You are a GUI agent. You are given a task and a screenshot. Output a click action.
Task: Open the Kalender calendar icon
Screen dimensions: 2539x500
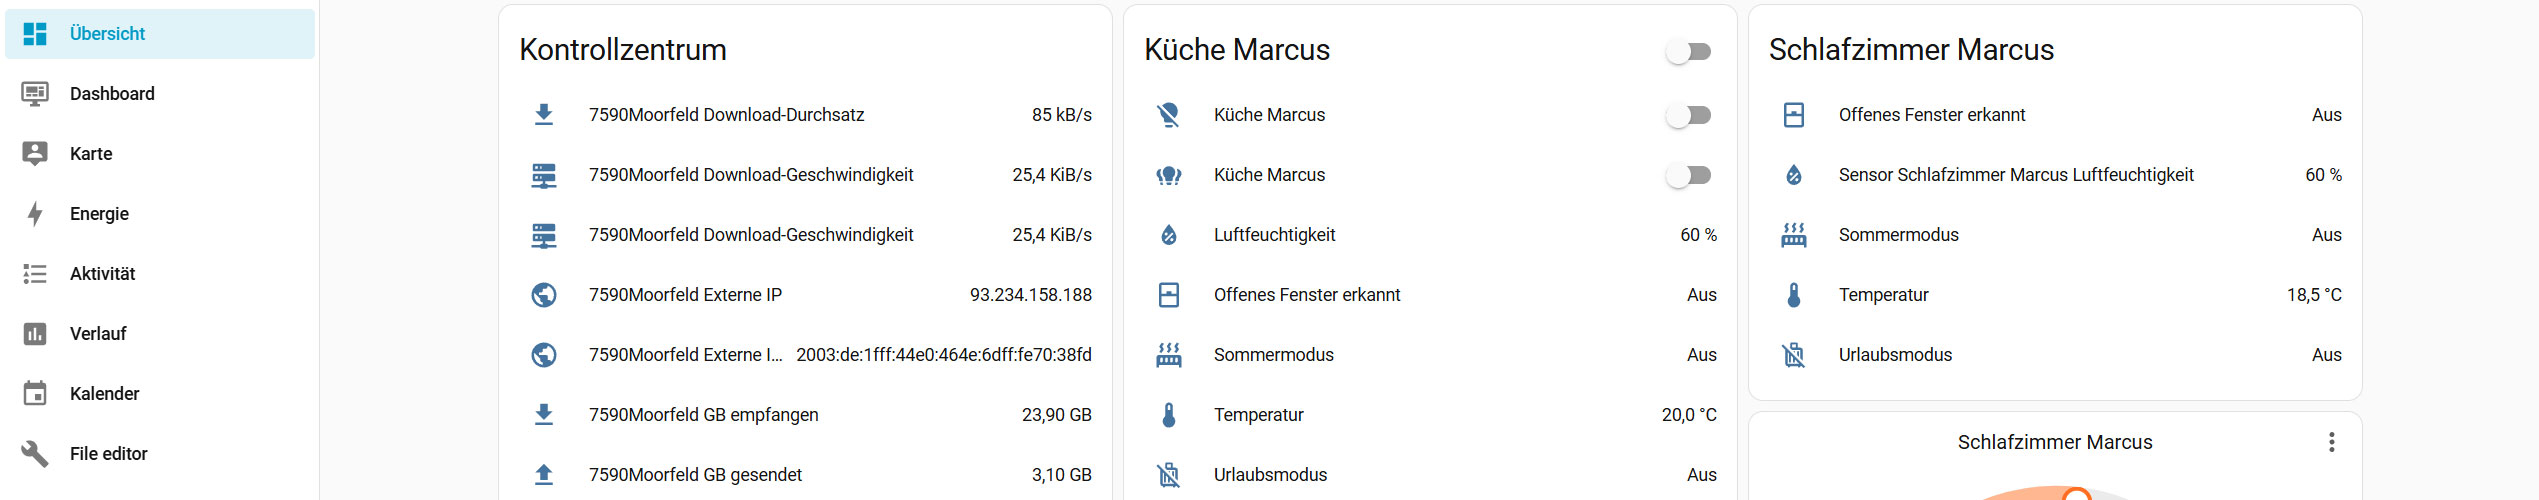tap(35, 394)
